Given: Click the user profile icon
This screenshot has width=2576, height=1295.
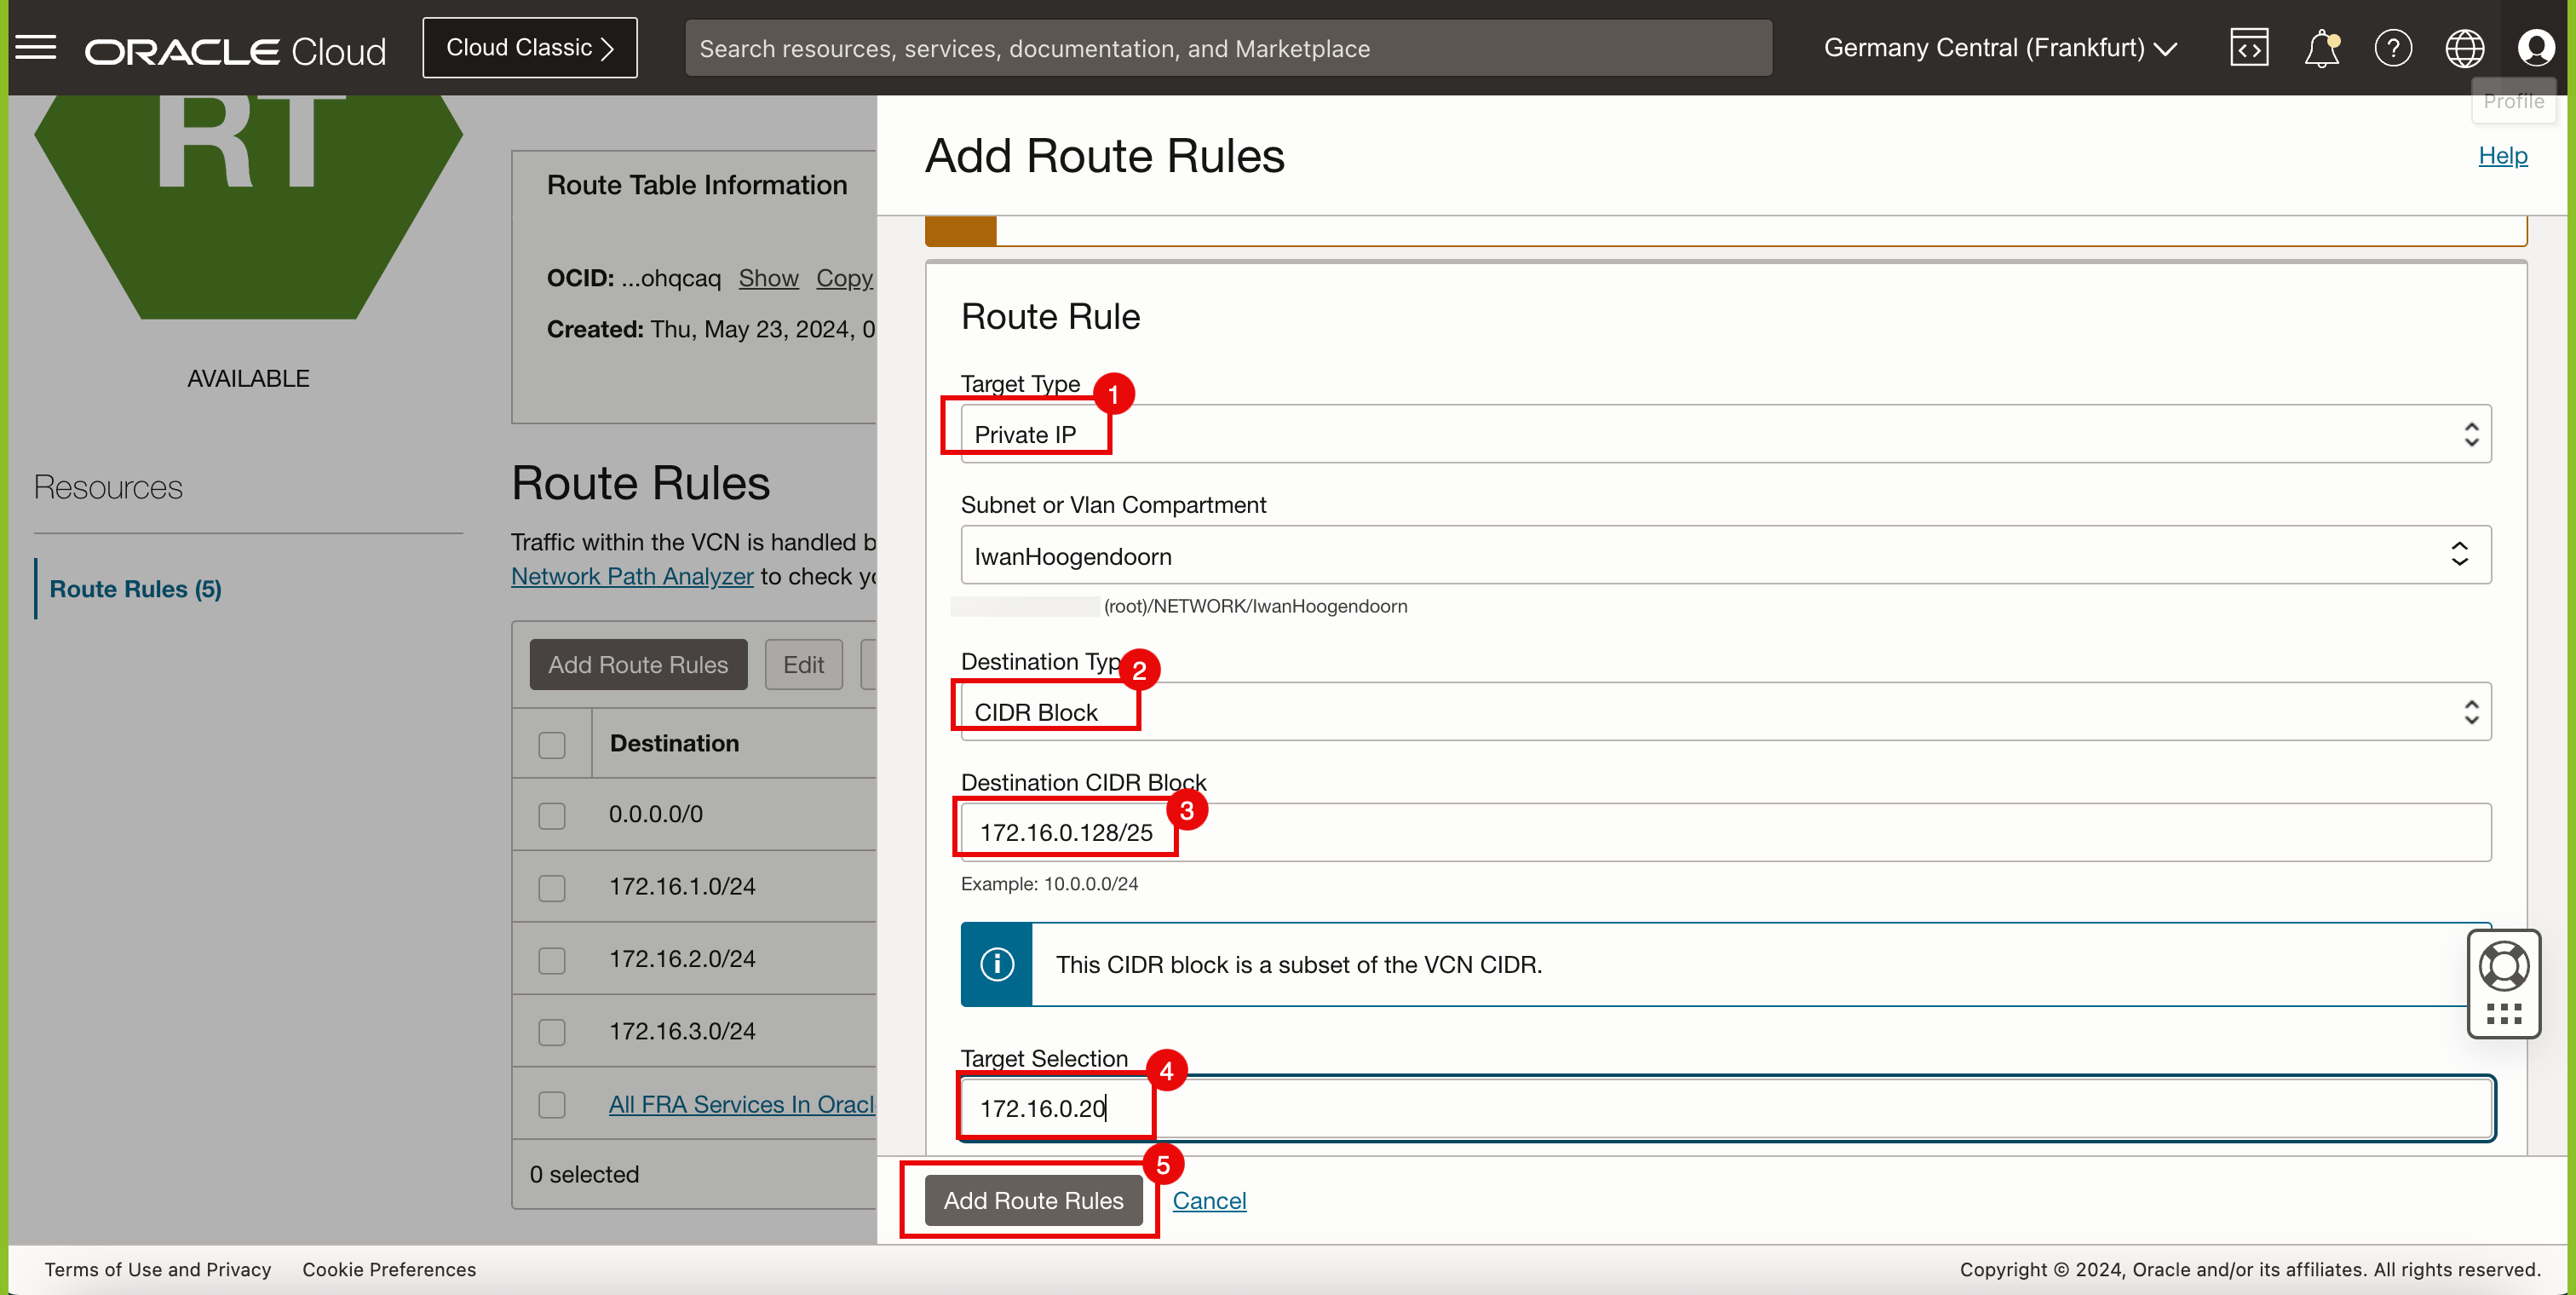Looking at the screenshot, I should pos(2538,46).
